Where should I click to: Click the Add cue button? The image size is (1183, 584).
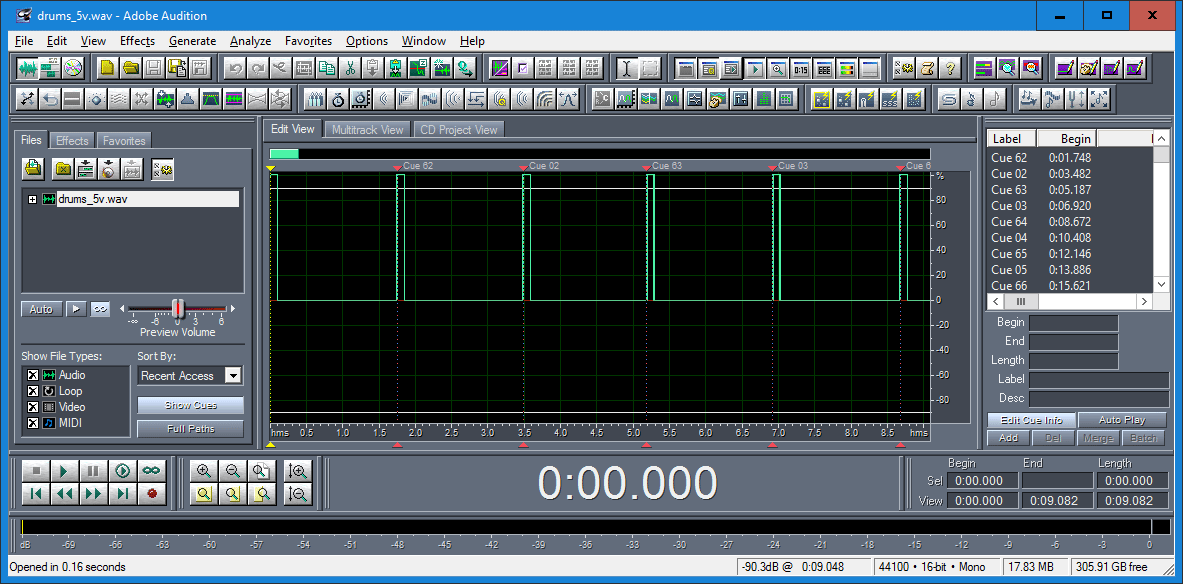1008,438
